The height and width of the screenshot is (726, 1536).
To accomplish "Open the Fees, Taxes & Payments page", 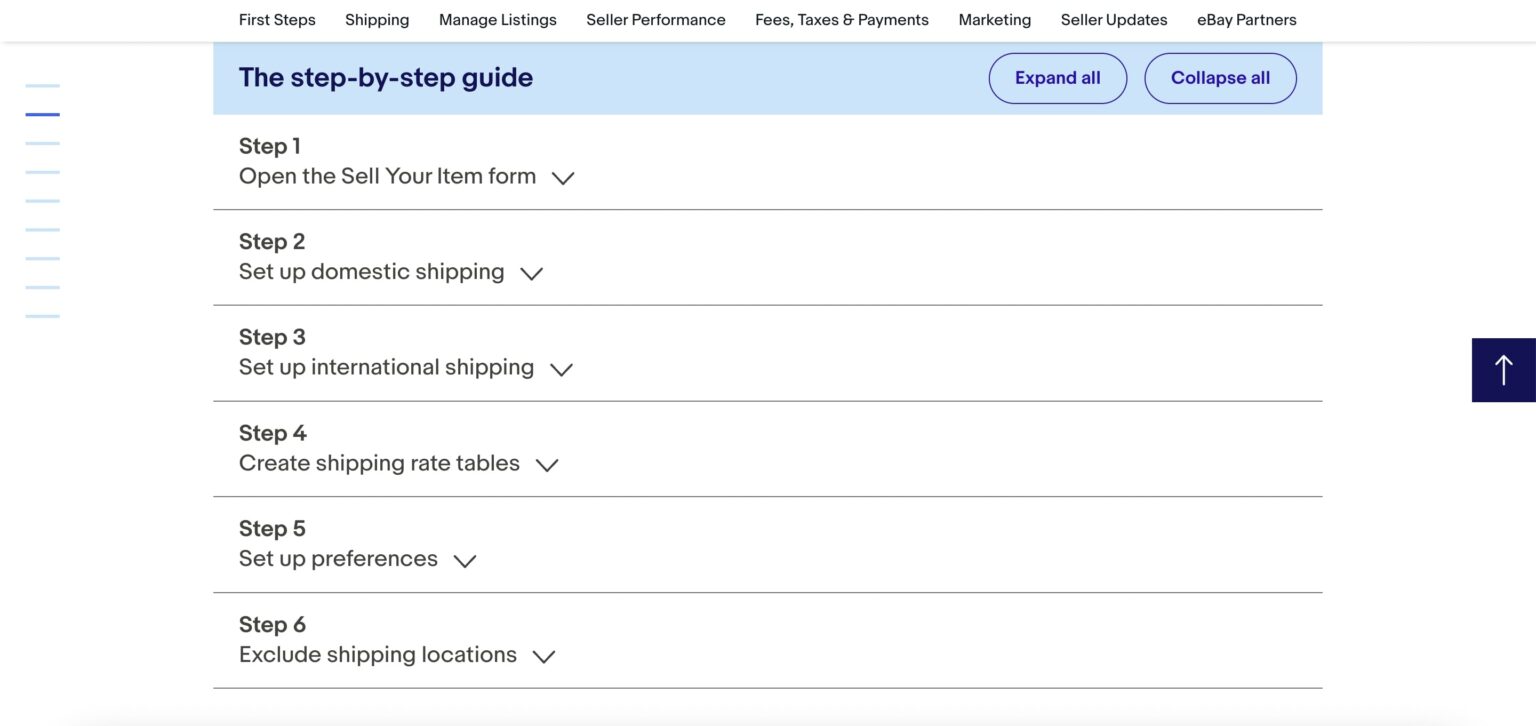I will coord(842,19).
